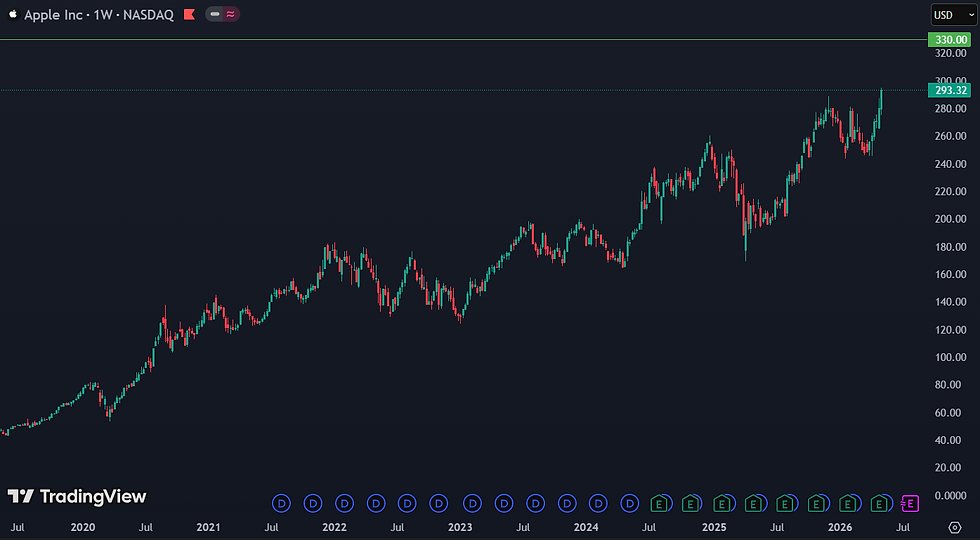Open the earnings marker for August 2025
The width and height of the screenshot is (980, 540).
click(784, 502)
